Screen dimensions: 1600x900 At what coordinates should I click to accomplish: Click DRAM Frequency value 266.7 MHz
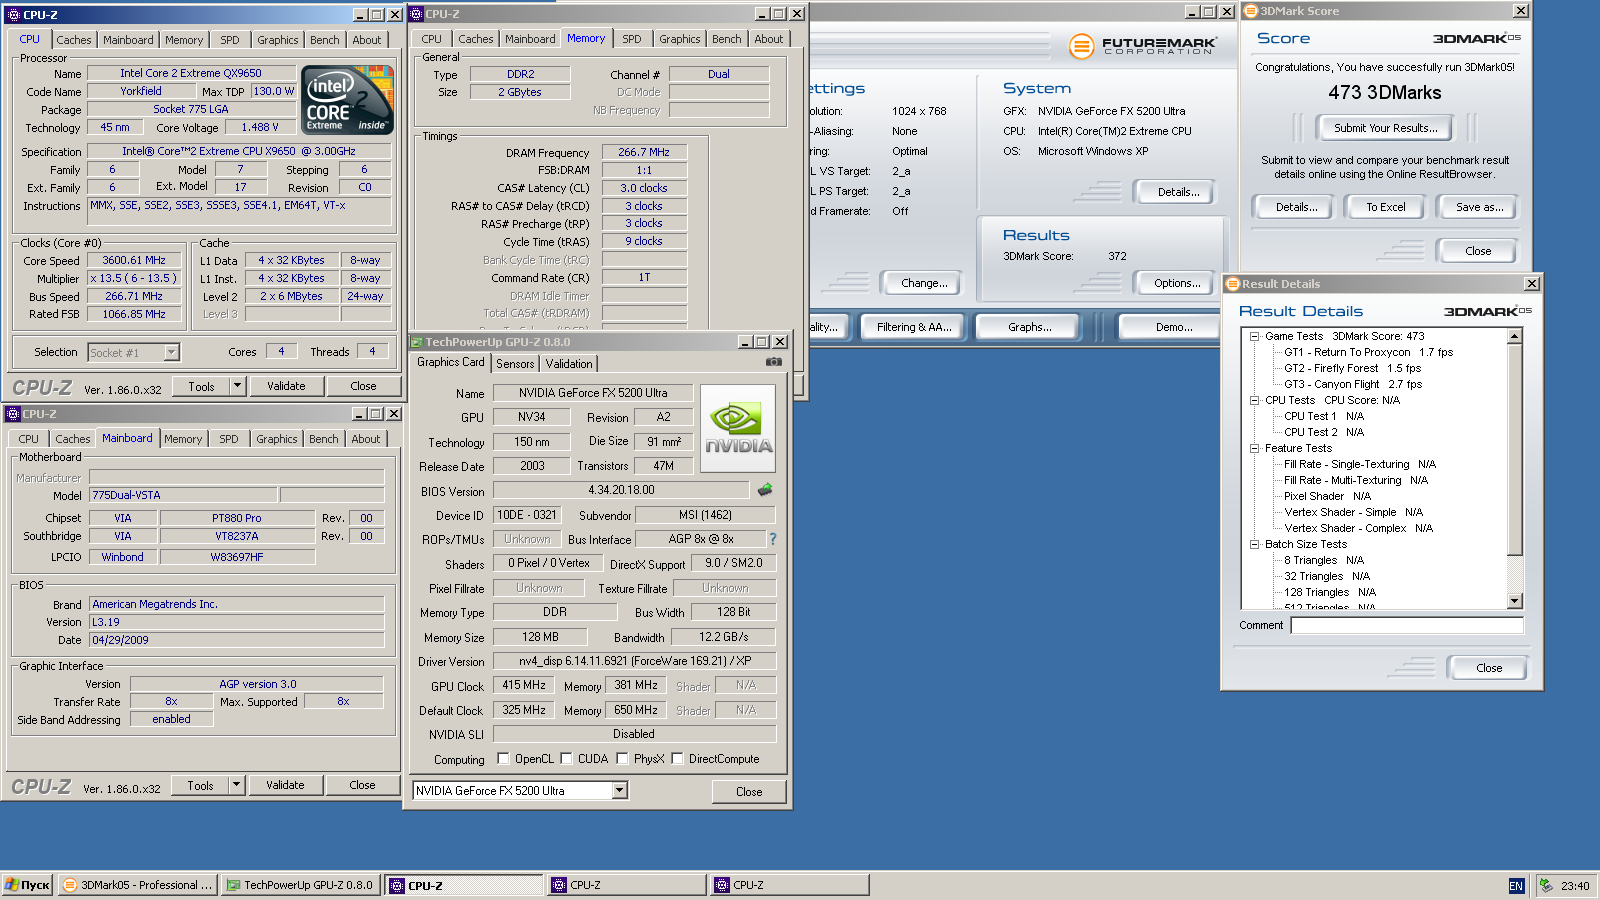tap(644, 152)
